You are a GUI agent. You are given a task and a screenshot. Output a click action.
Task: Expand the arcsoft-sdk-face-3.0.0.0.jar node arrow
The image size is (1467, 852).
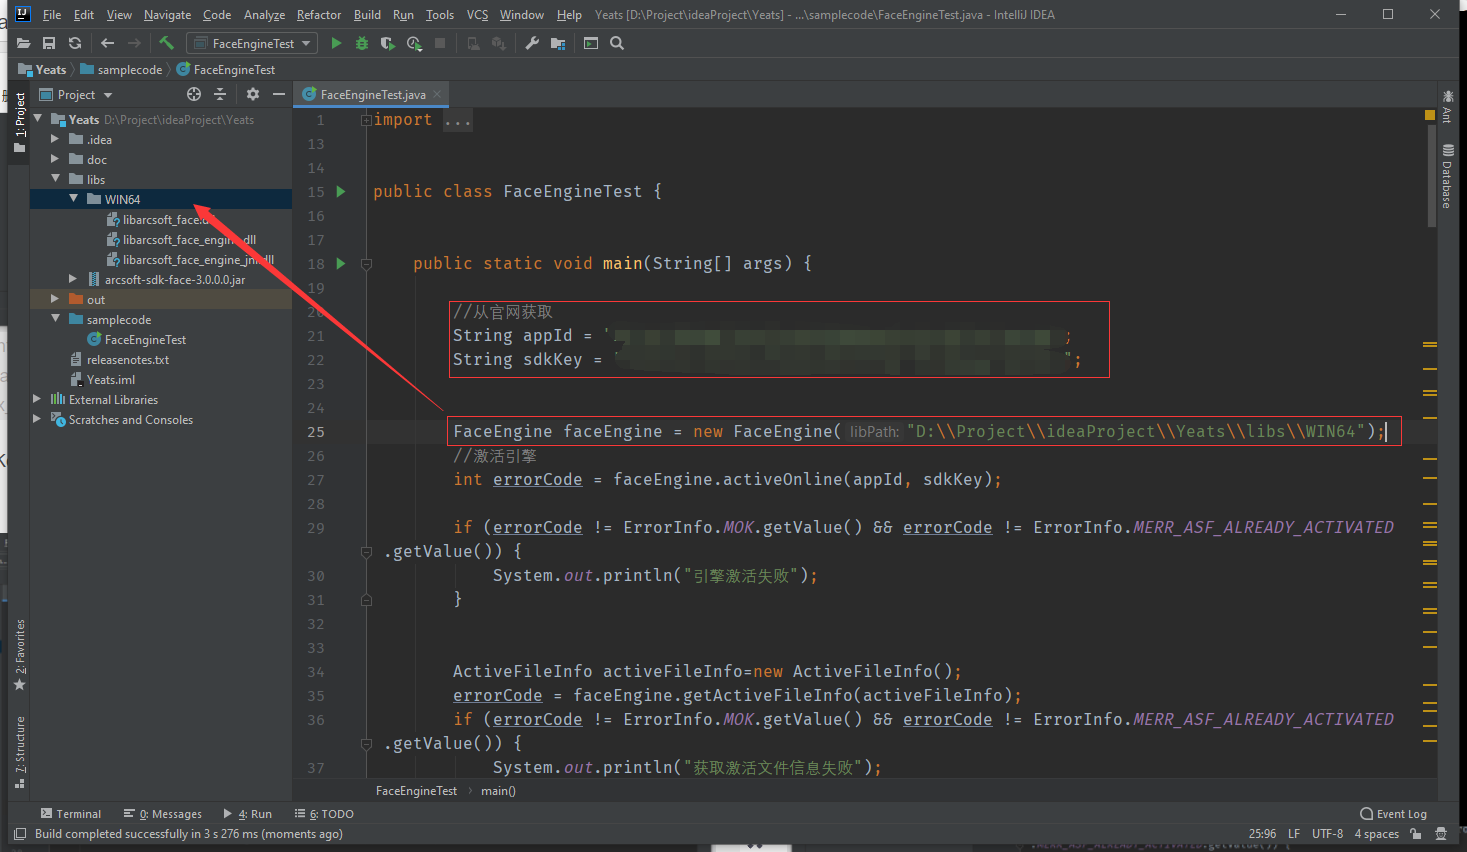73,279
